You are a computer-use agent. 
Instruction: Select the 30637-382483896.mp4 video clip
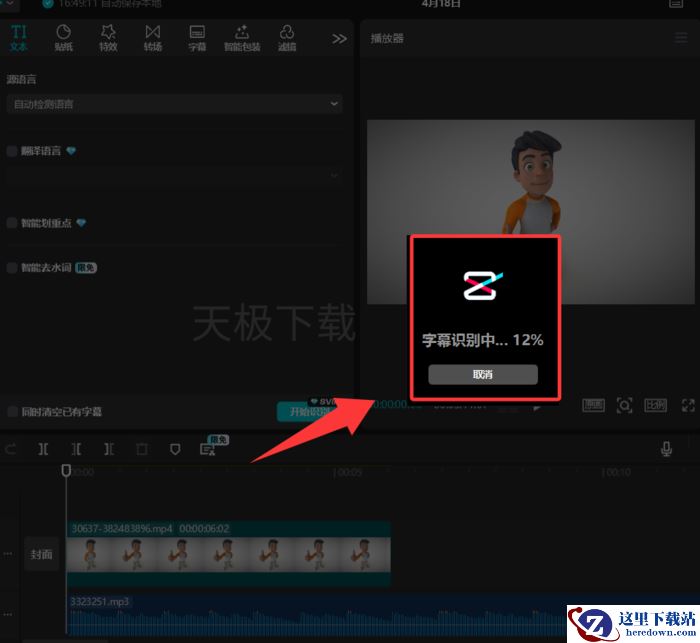pyautogui.click(x=228, y=553)
